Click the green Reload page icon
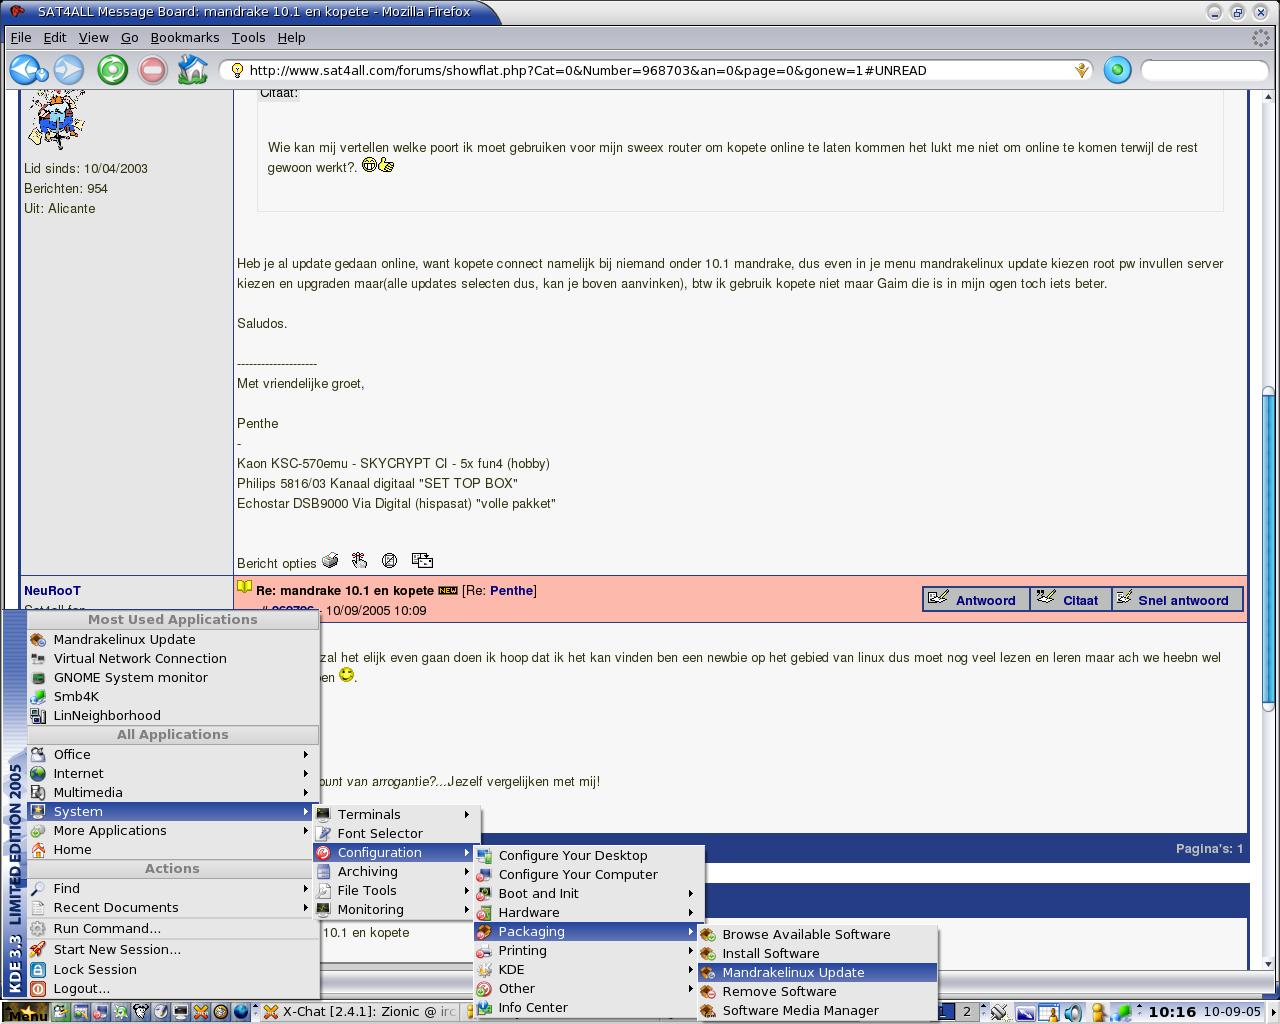 coord(112,70)
